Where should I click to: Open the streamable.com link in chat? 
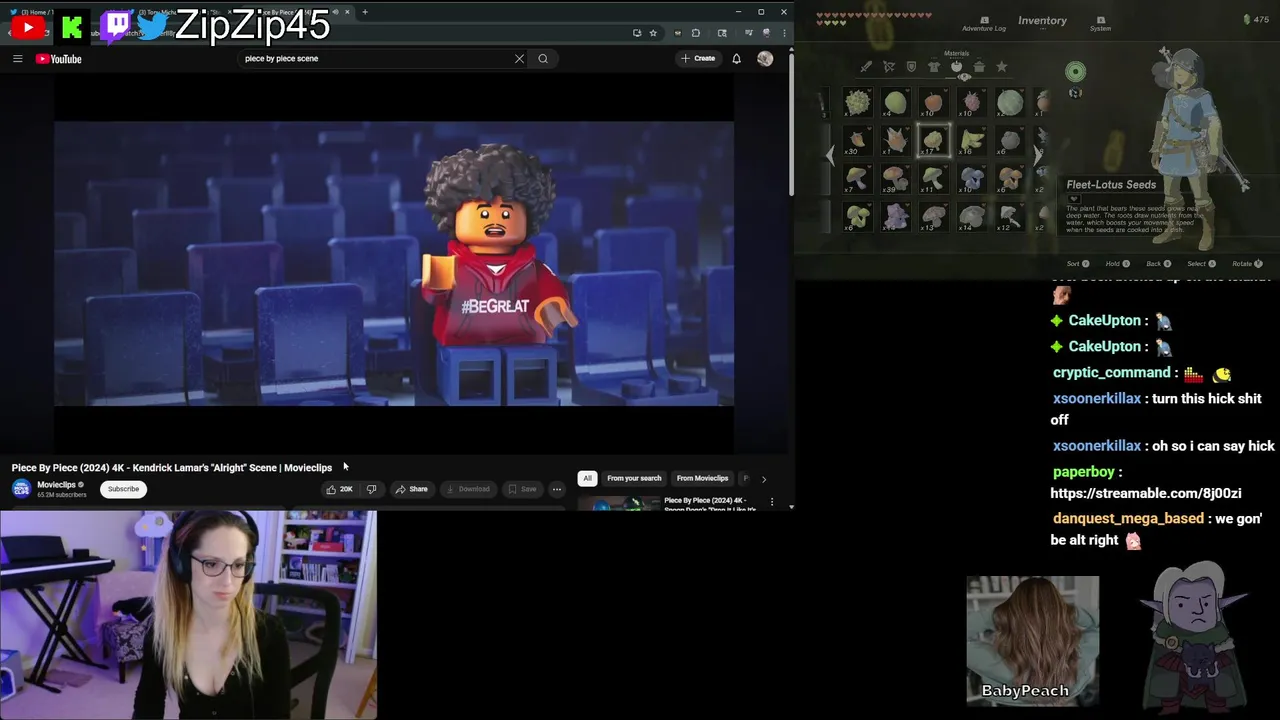[x=1146, y=493]
